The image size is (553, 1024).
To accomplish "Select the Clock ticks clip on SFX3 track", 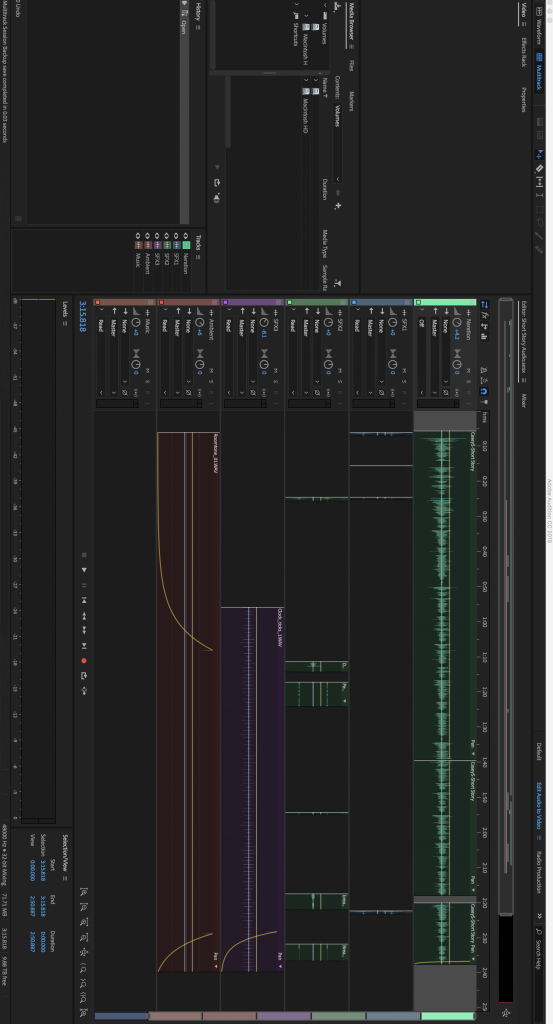I will pos(252,789).
